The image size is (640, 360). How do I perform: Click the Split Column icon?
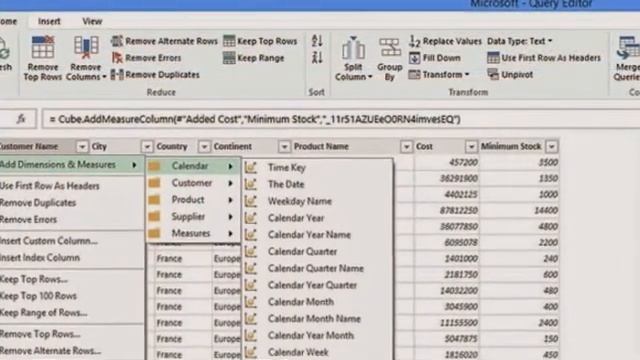(x=353, y=48)
